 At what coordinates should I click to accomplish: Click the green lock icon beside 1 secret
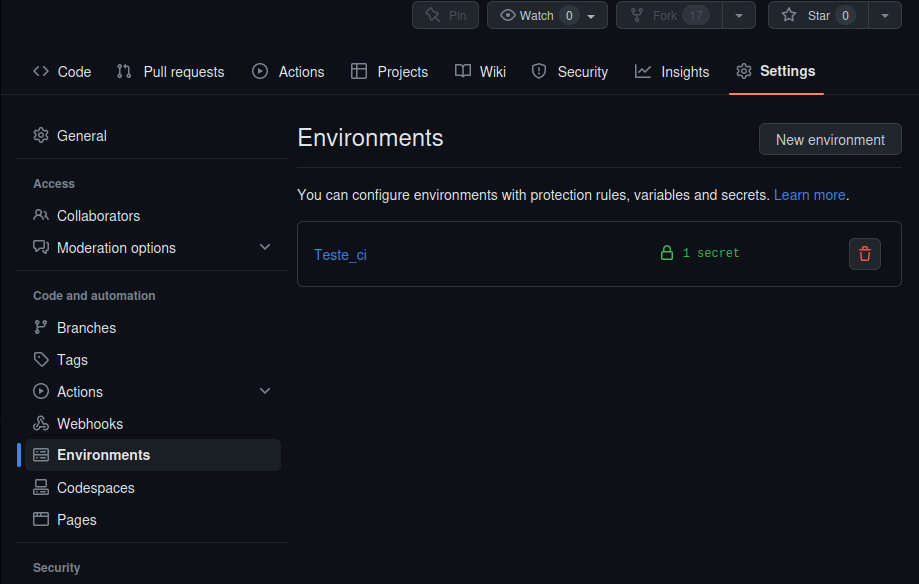pyautogui.click(x=666, y=253)
